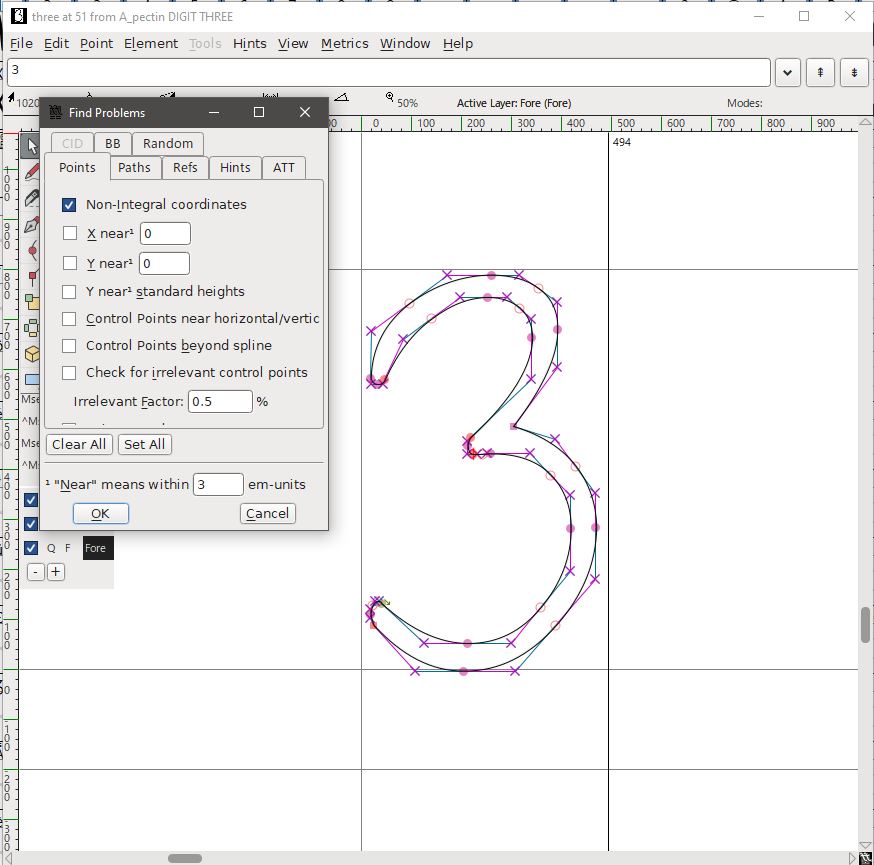Switch to the Paths tab
This screenshot has height=865, width=874.
pos(134,168)
